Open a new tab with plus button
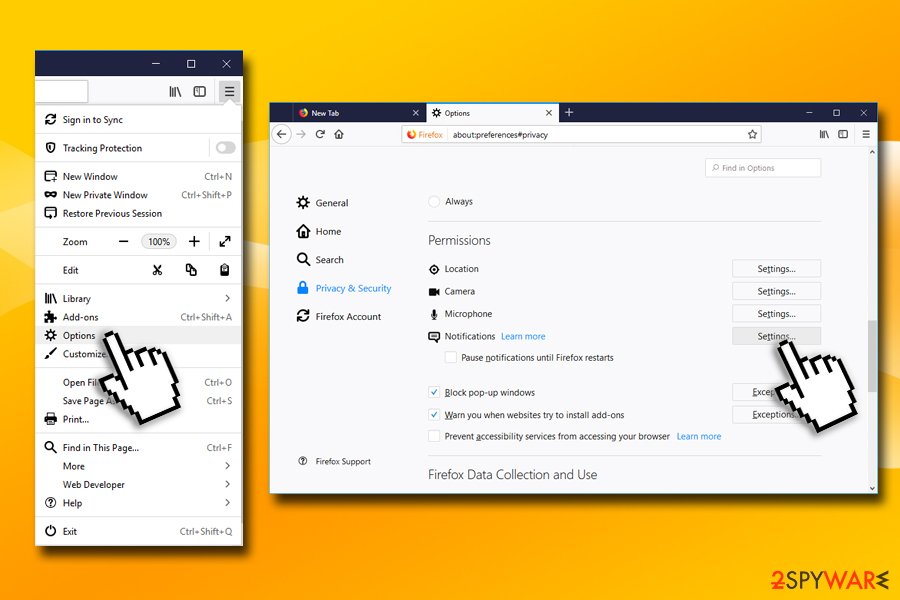The width and height of the screenshot is (900, 600). pos(569,113)
